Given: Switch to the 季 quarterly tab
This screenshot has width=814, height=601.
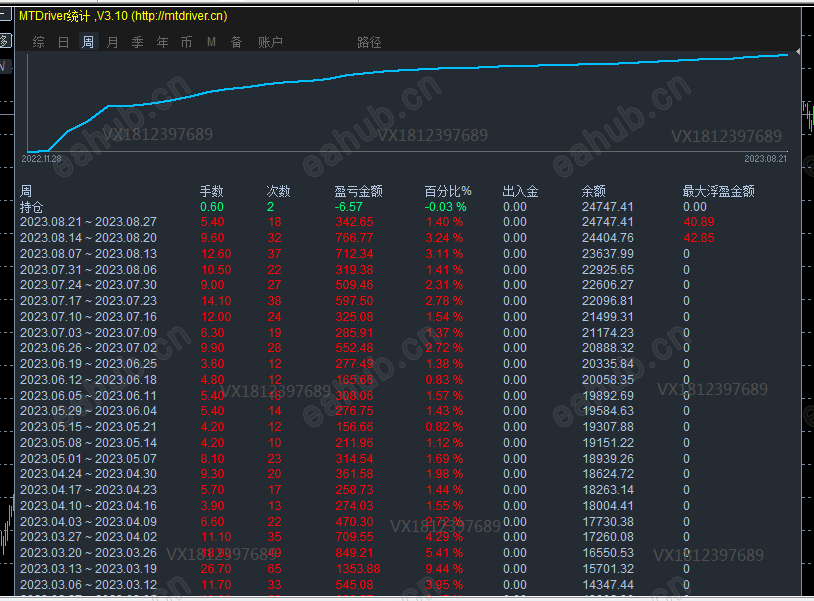Looking at the screenshot, I should point(138,42).
